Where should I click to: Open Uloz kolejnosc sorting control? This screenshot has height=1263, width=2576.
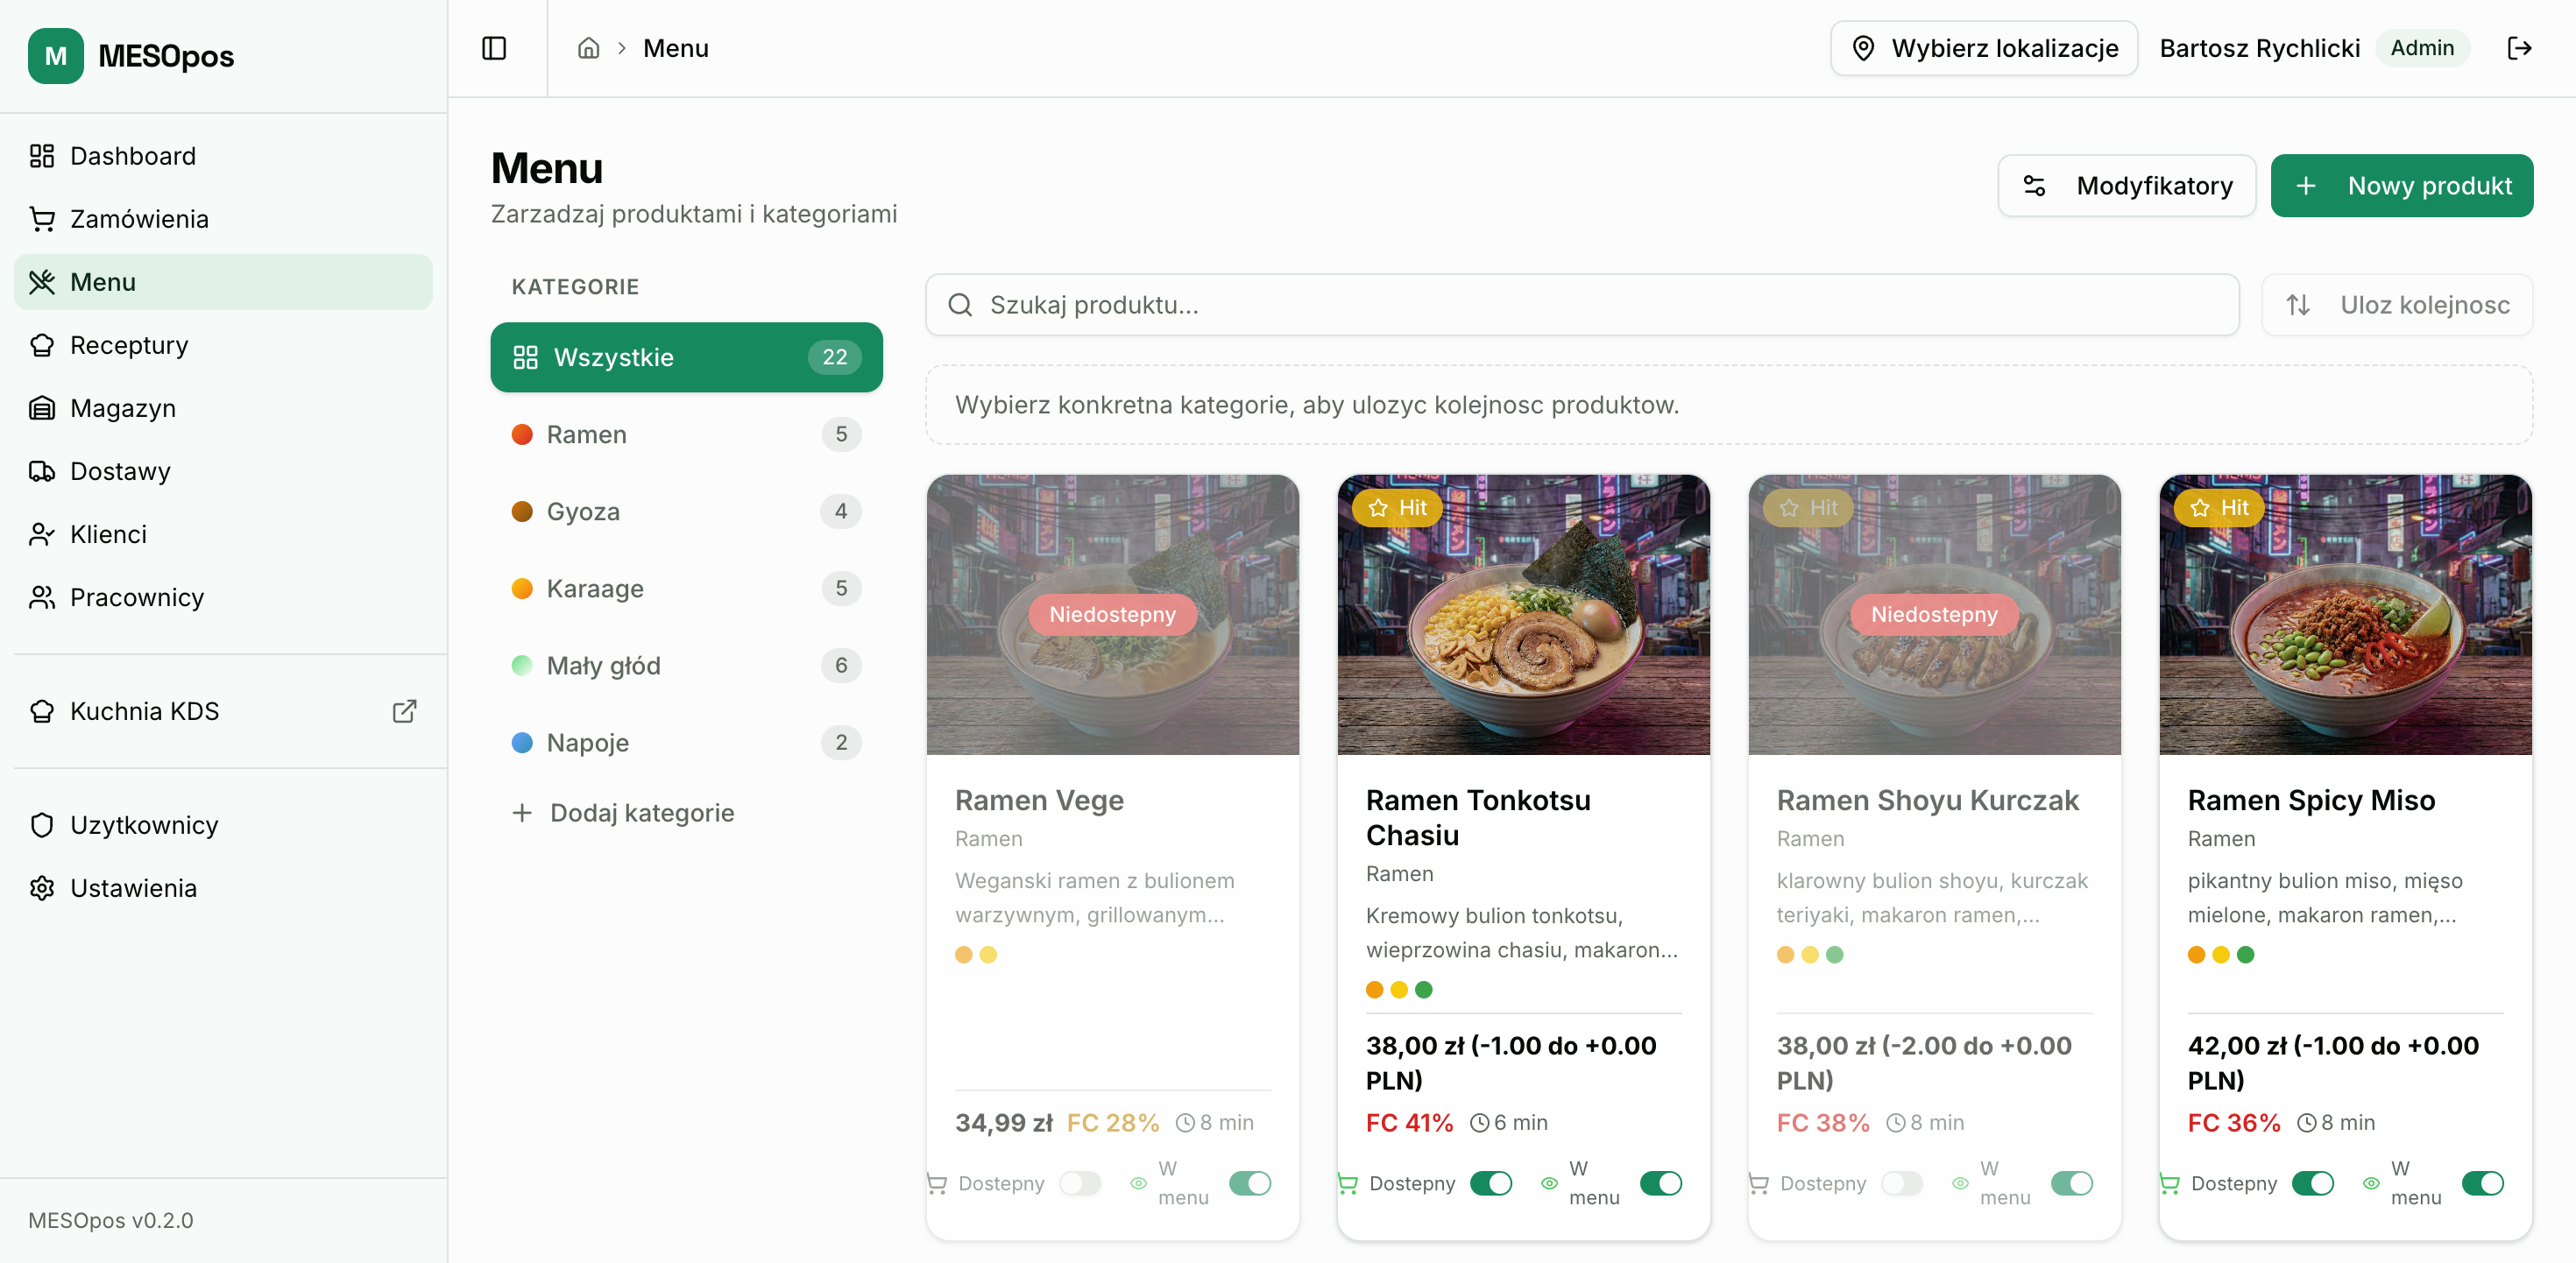[2397, 305]
